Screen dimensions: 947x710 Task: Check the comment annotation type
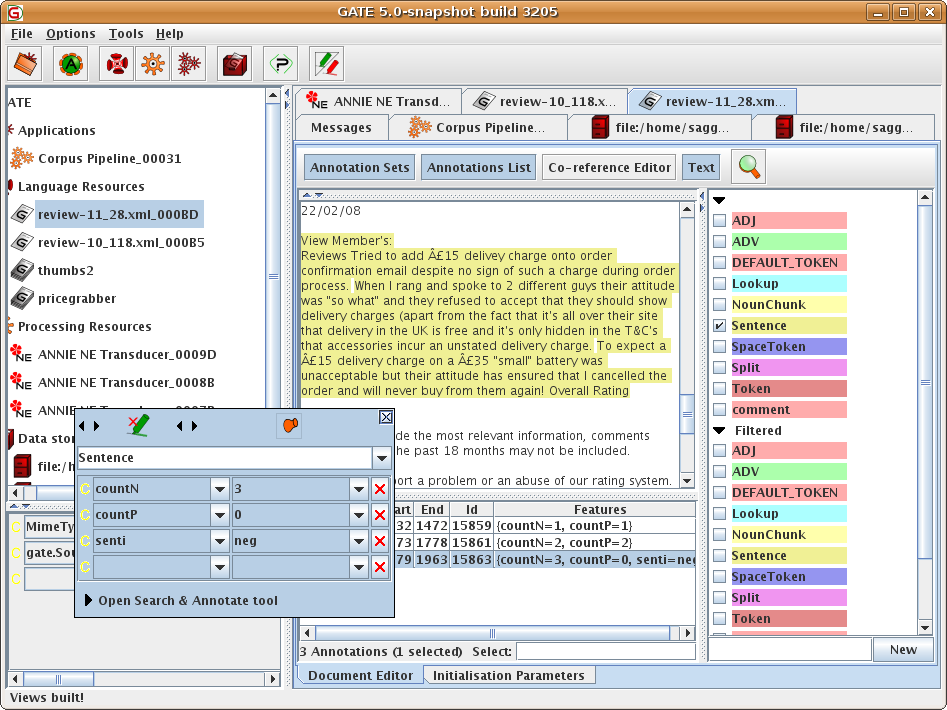coord(719,409)
